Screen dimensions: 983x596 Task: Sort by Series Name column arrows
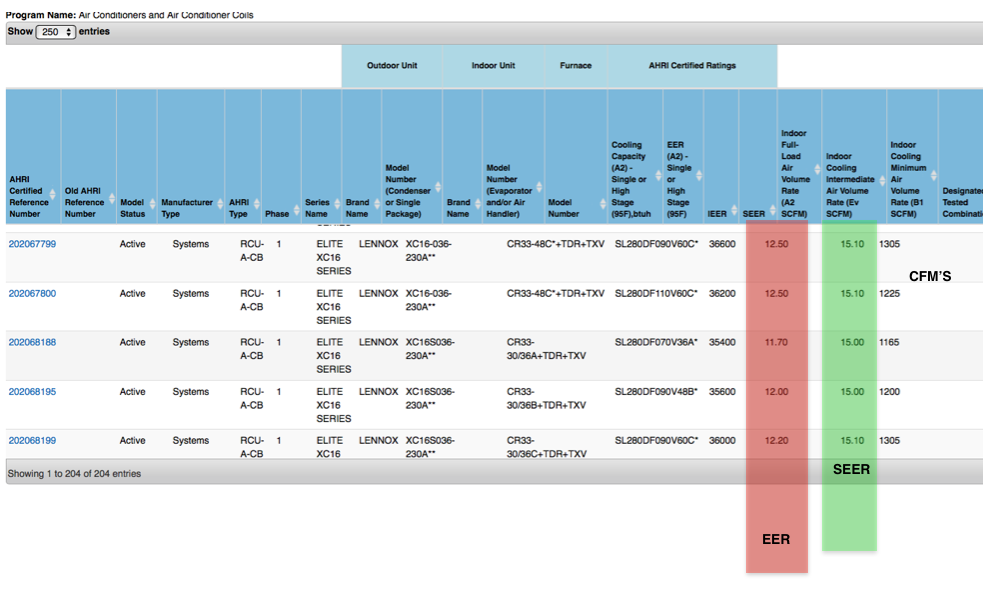[x=335, y=204]
